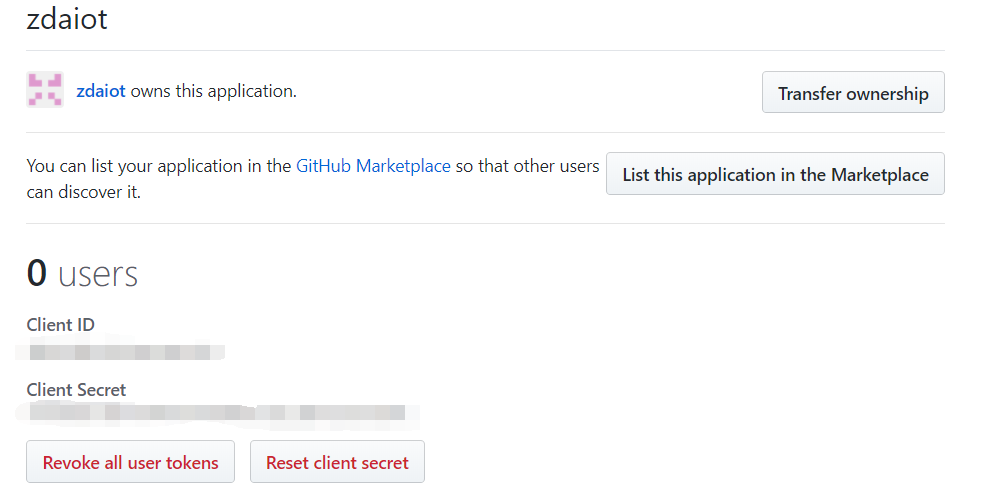Click the Client Secret label
This screenshot has height=498, width=986.
click(x=77, y=389)
